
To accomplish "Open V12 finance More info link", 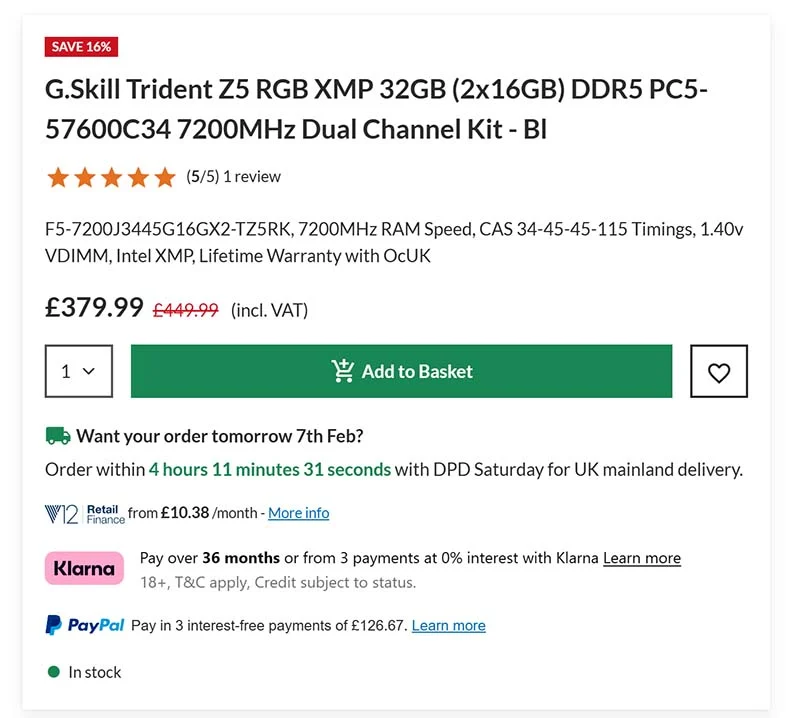I will click(298, 513).
